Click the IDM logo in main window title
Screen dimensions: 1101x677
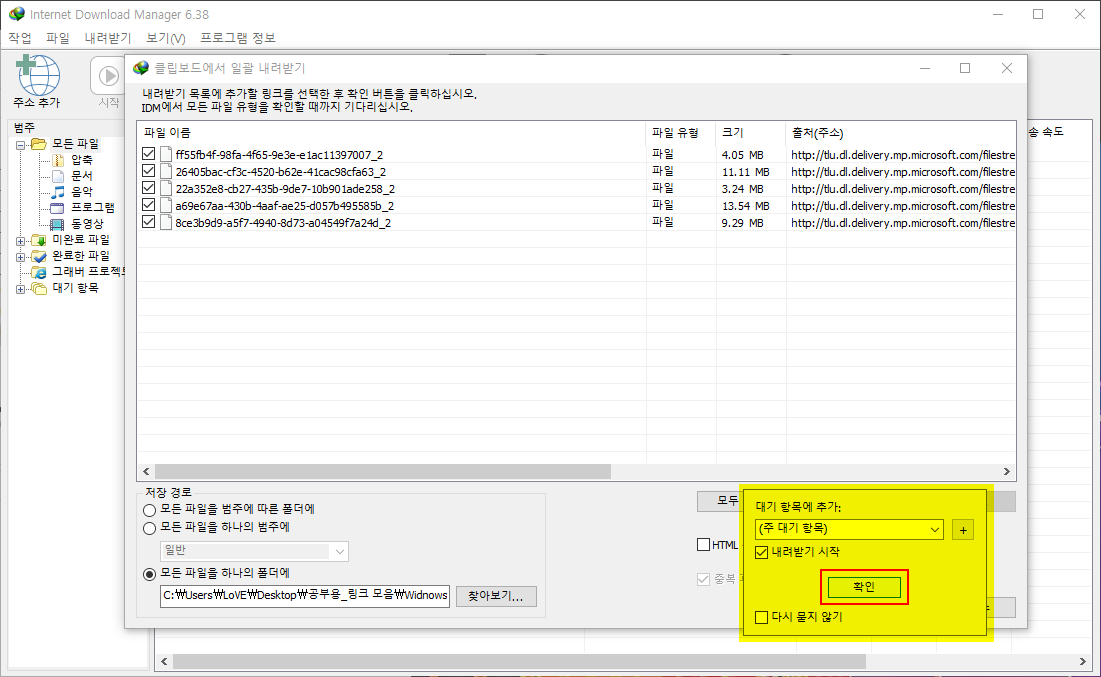[17, 14]
